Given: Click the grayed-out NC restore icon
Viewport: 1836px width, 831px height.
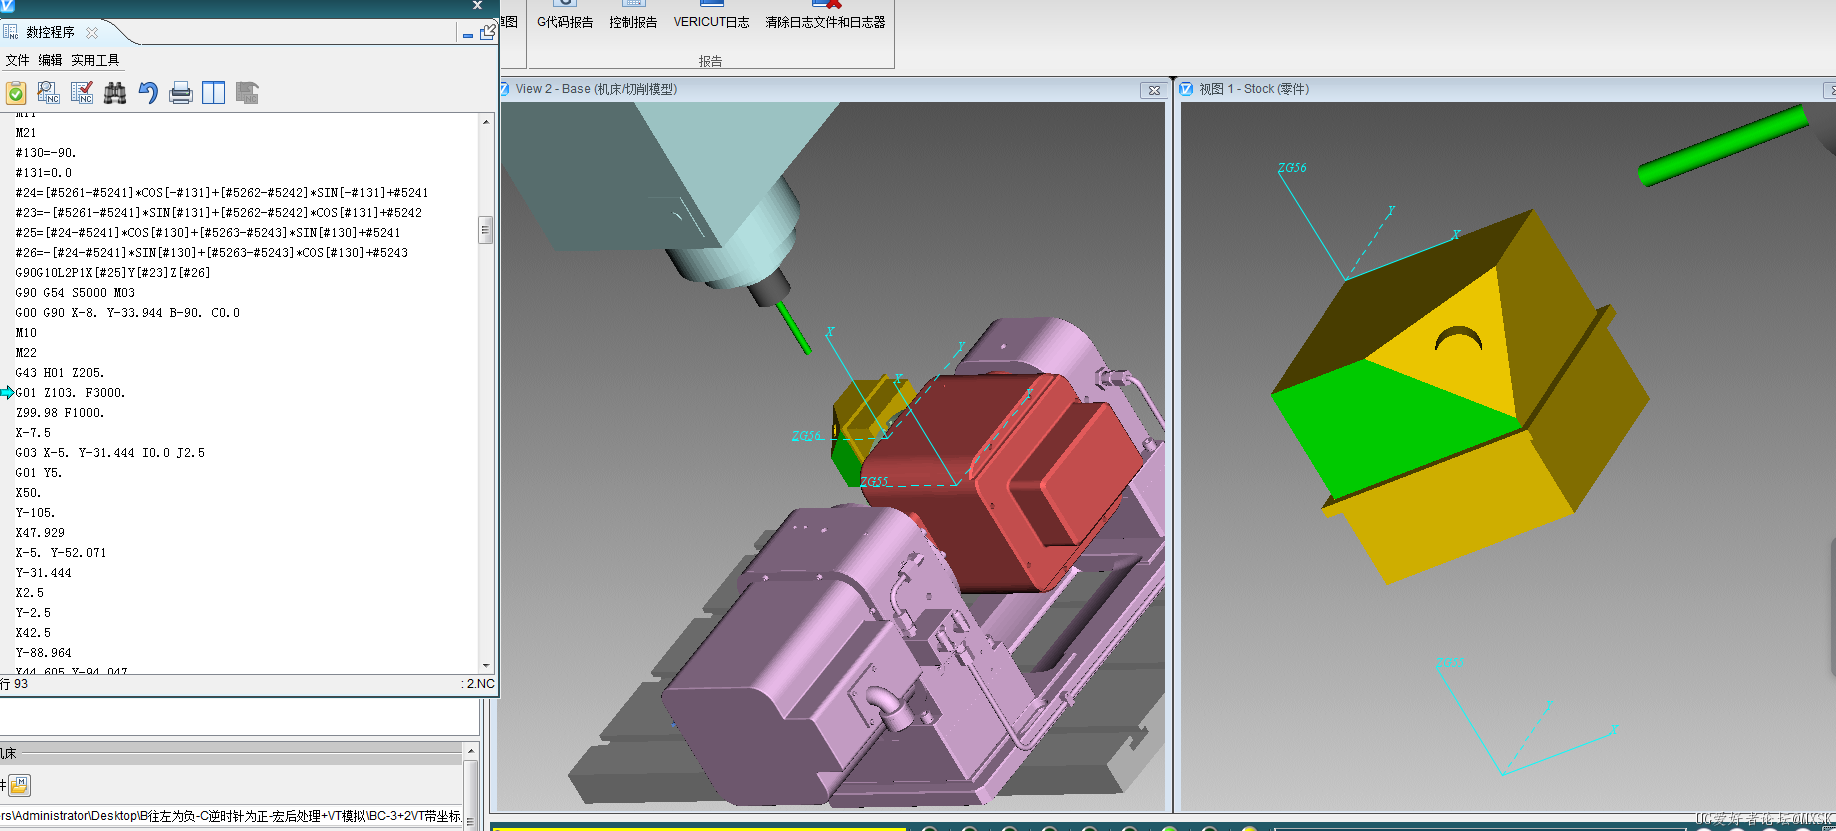Looking at the screenshot, I should [x=247, y=93].
